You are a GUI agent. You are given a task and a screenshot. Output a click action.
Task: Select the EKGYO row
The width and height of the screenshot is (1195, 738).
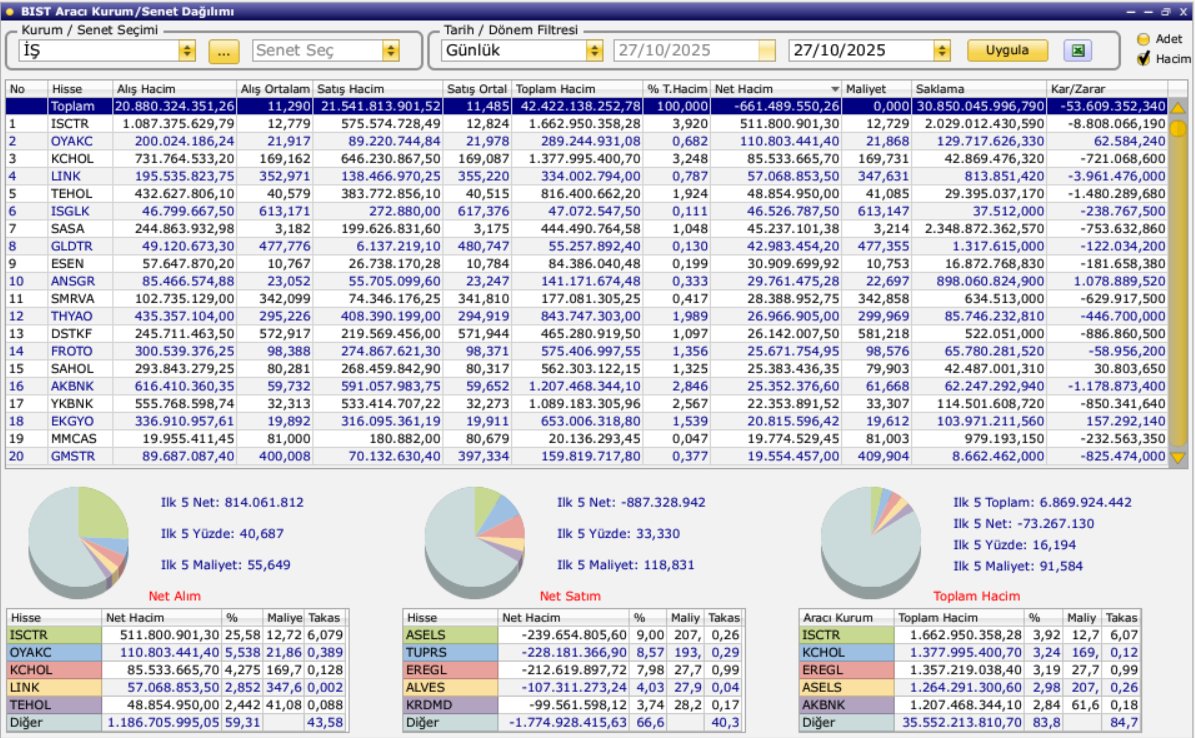587,422
